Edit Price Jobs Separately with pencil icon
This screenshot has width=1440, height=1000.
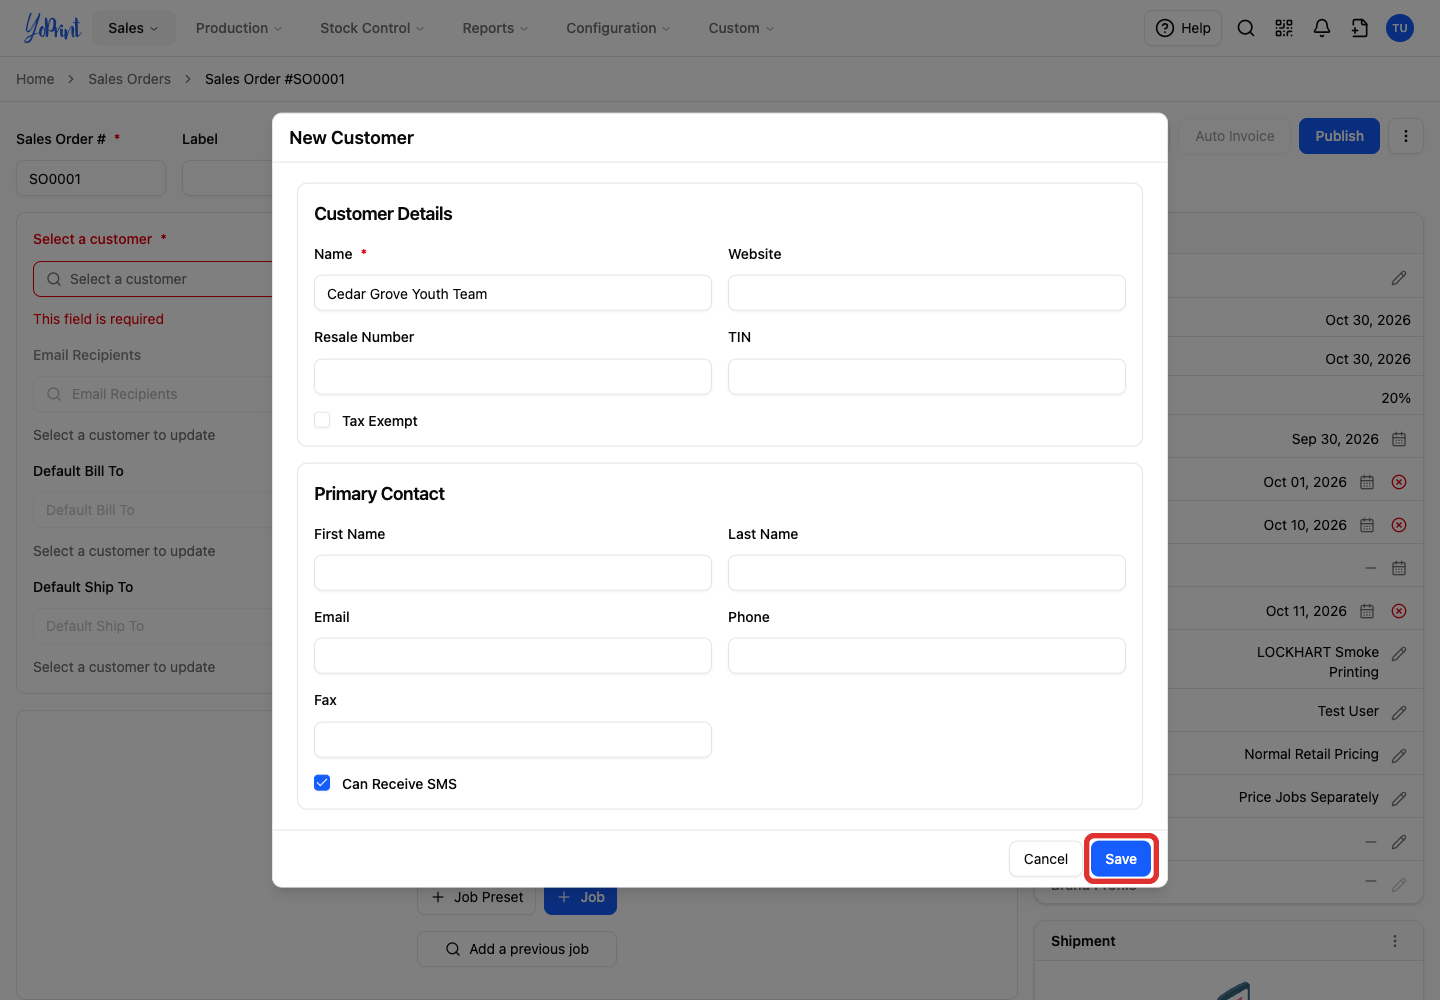[x=1399, y=798]
